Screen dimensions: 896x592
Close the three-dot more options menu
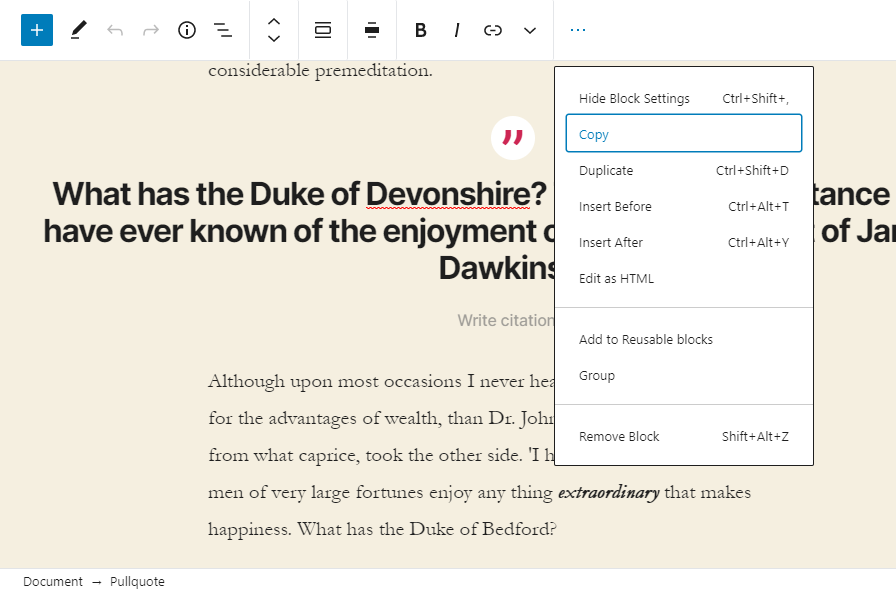point(578,30)
